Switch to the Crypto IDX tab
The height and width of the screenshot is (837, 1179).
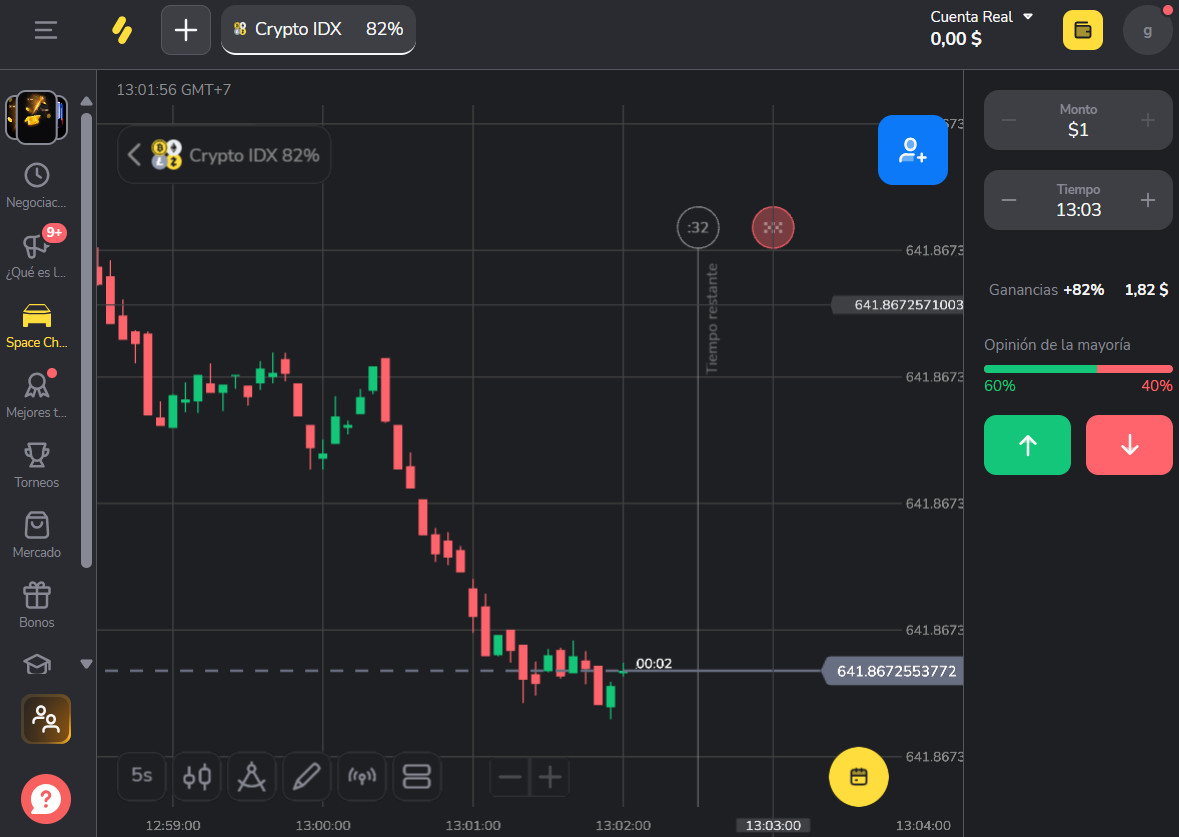(318, 30)
